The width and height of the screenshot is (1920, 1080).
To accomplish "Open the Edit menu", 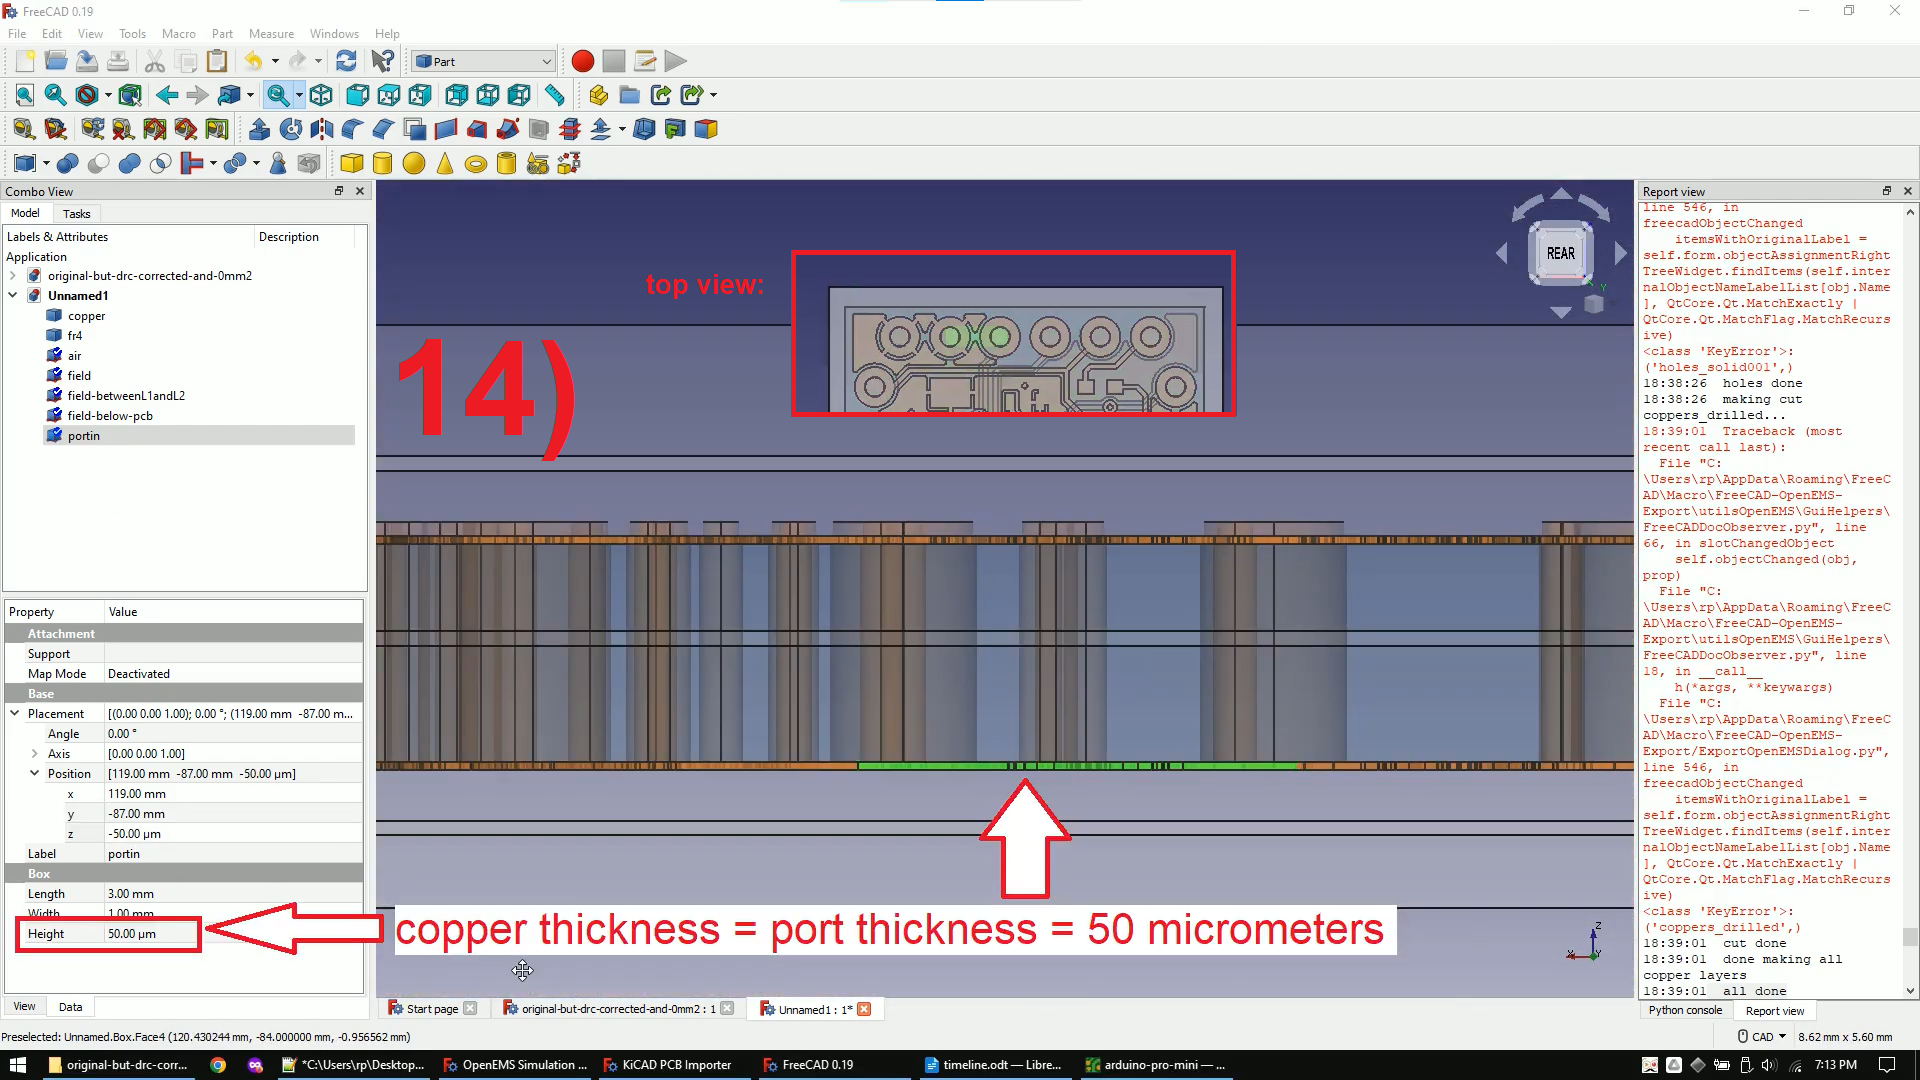I will [52, 33].
